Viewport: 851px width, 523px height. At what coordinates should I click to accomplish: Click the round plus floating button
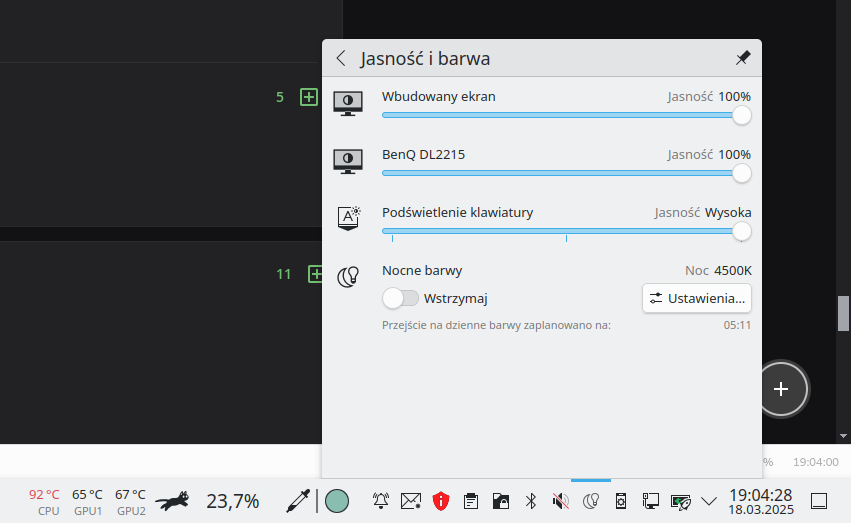781,389
